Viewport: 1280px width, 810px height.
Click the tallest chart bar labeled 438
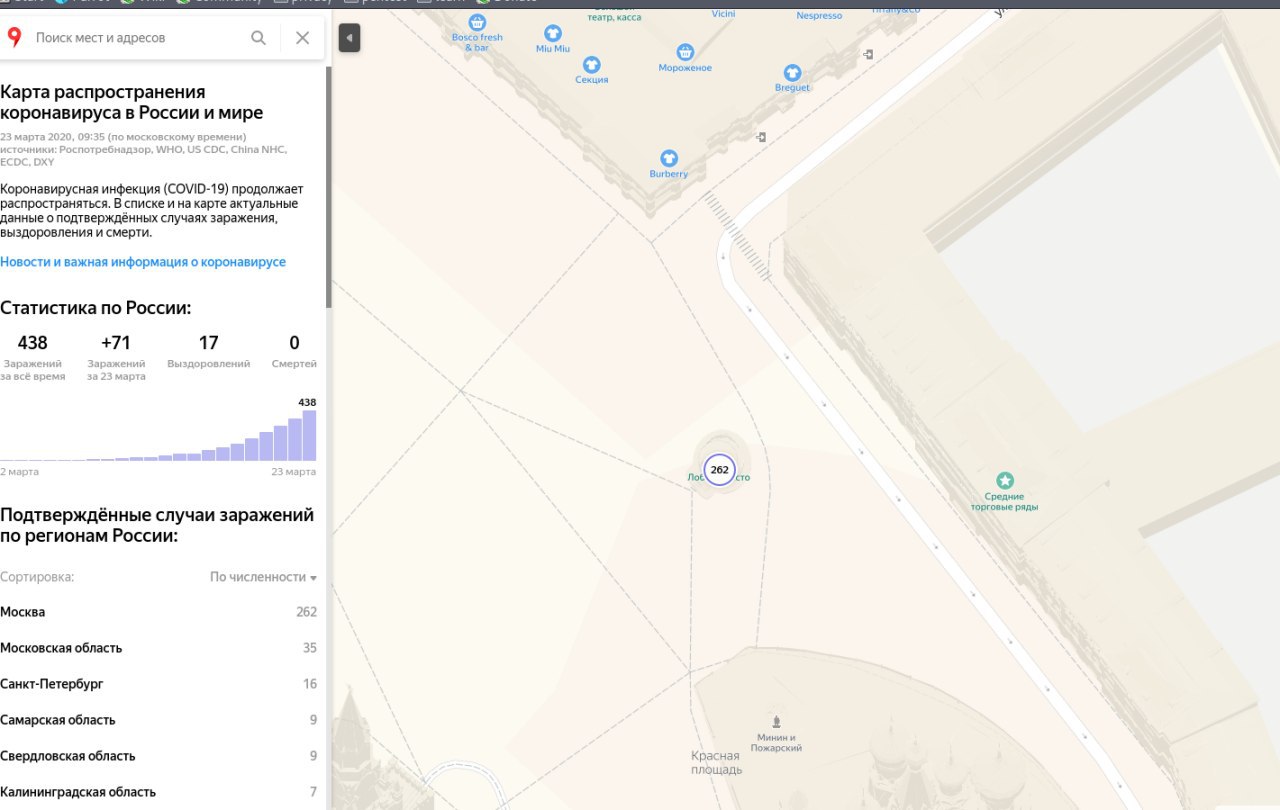pyautogui.click(x=309, y=435)
